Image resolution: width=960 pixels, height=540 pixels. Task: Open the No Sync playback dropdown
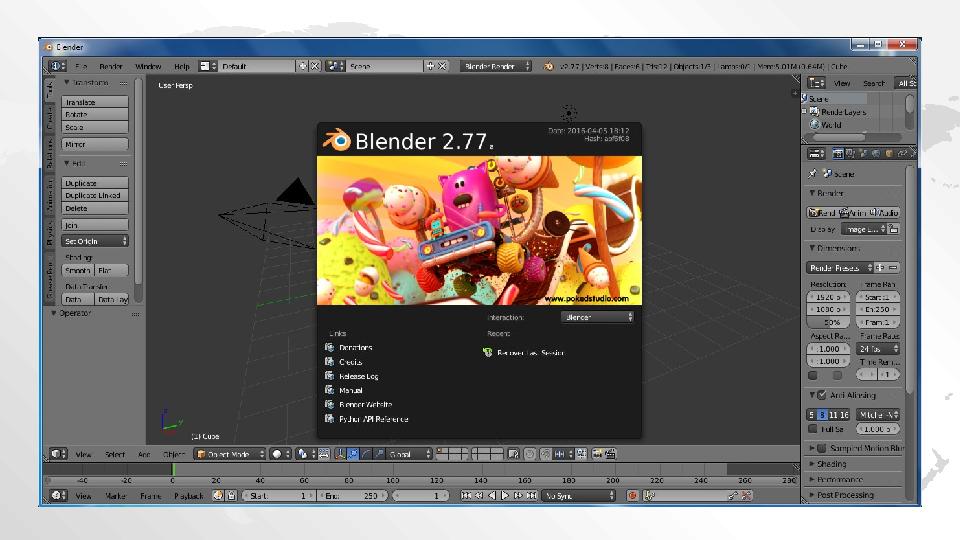point(579,495)
